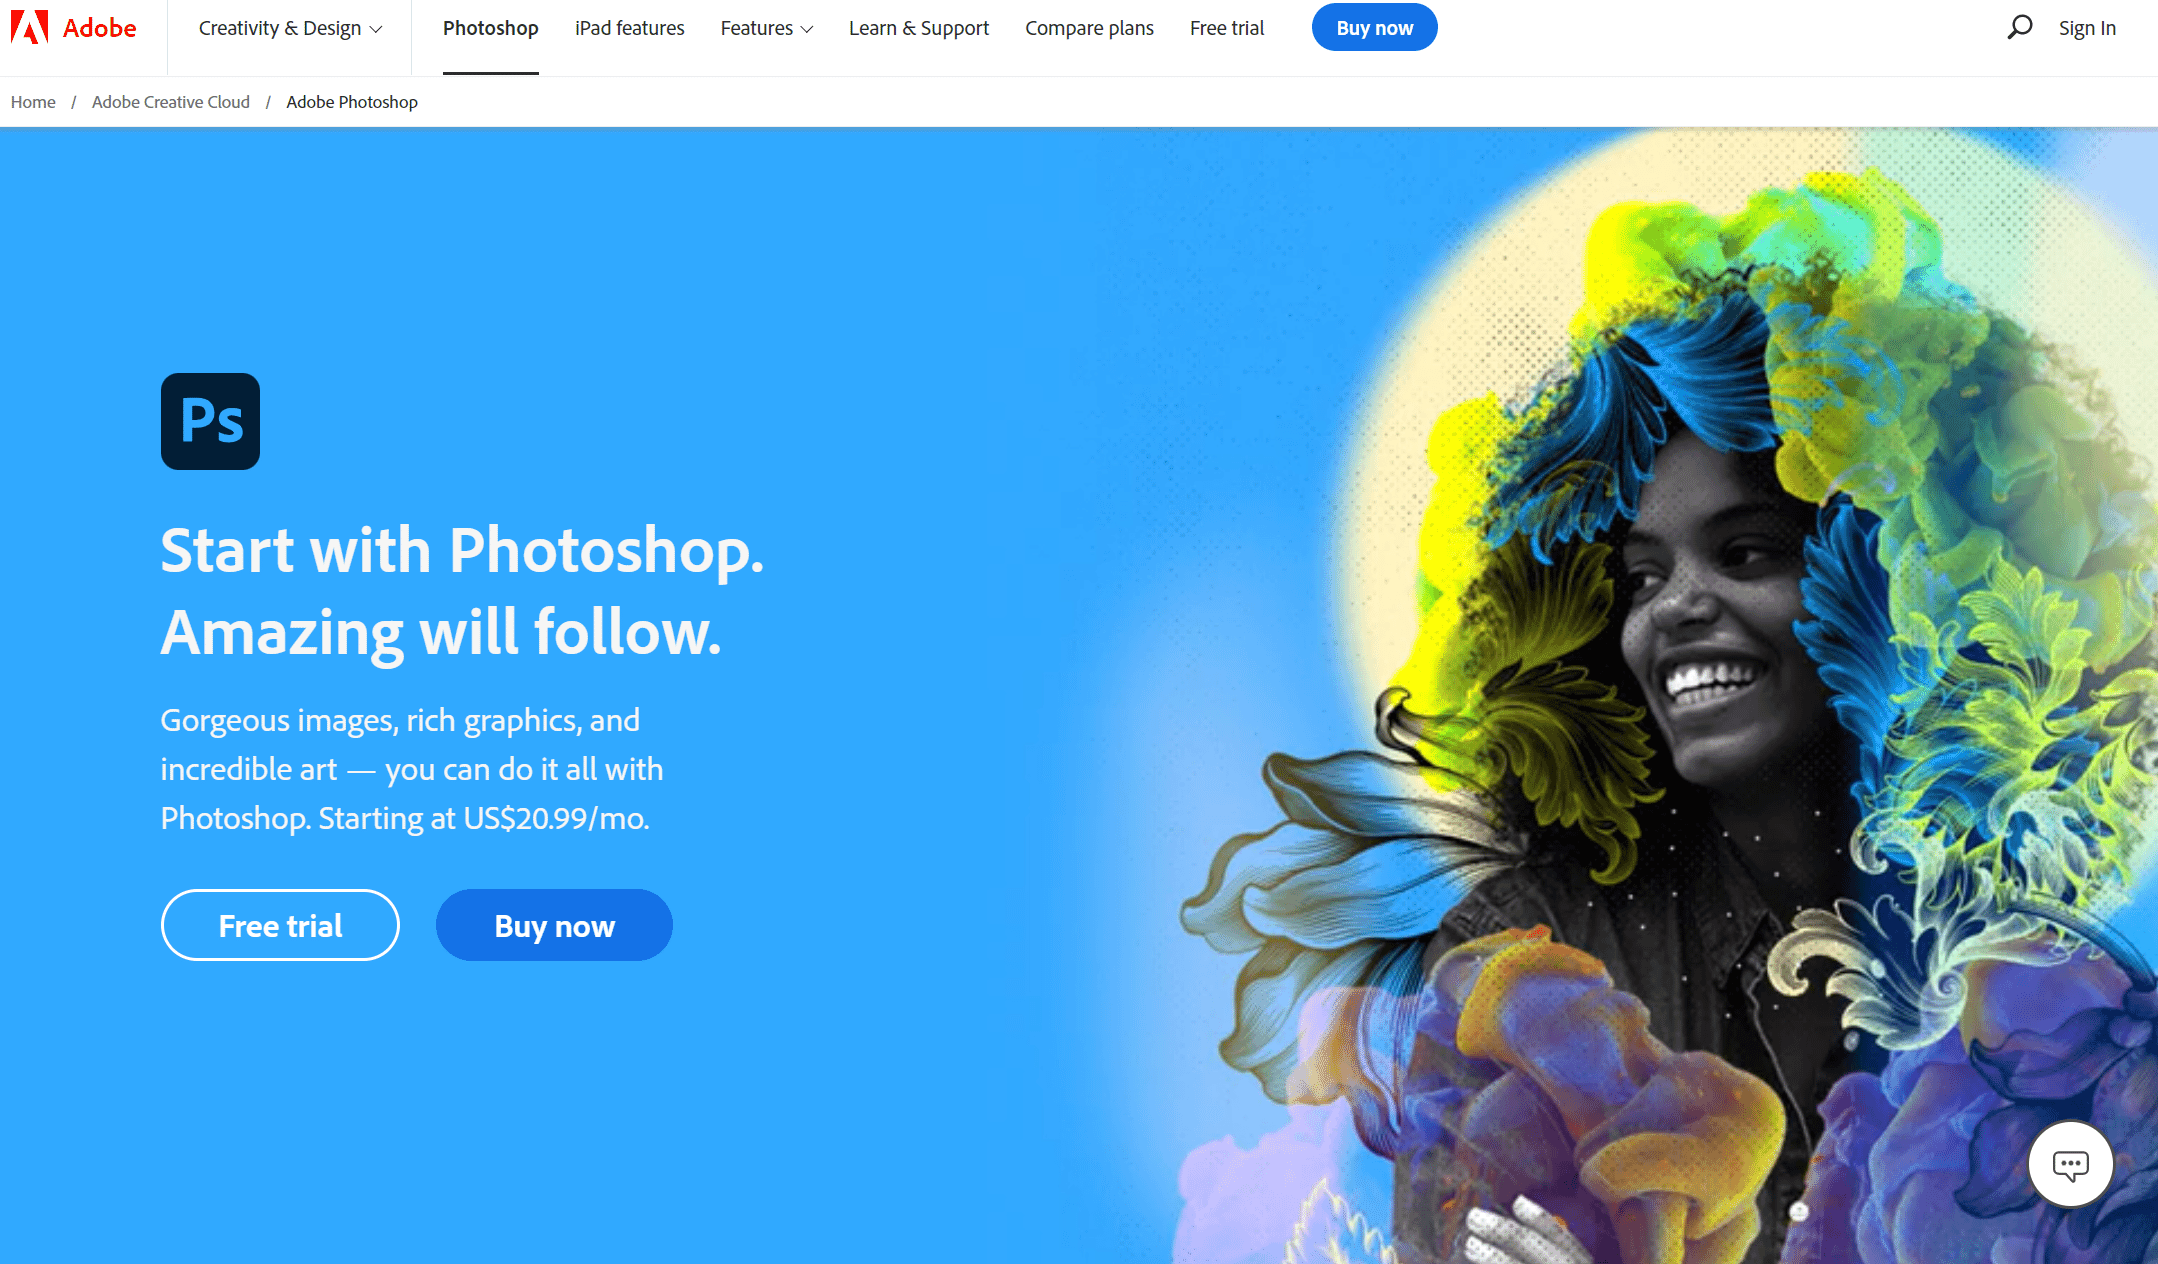Start the hero Free trial button
The height and width of the screenshot is (1264, 2158).
coord(280,925)
